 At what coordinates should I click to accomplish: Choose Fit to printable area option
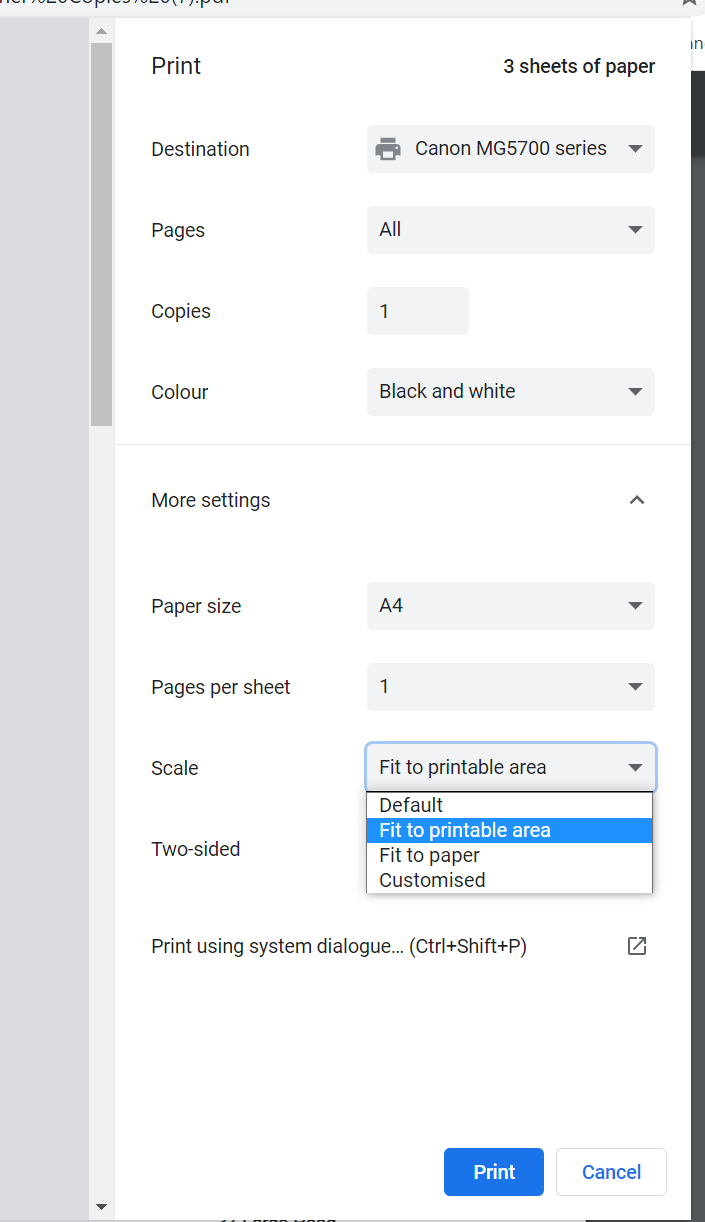[509, 830]
